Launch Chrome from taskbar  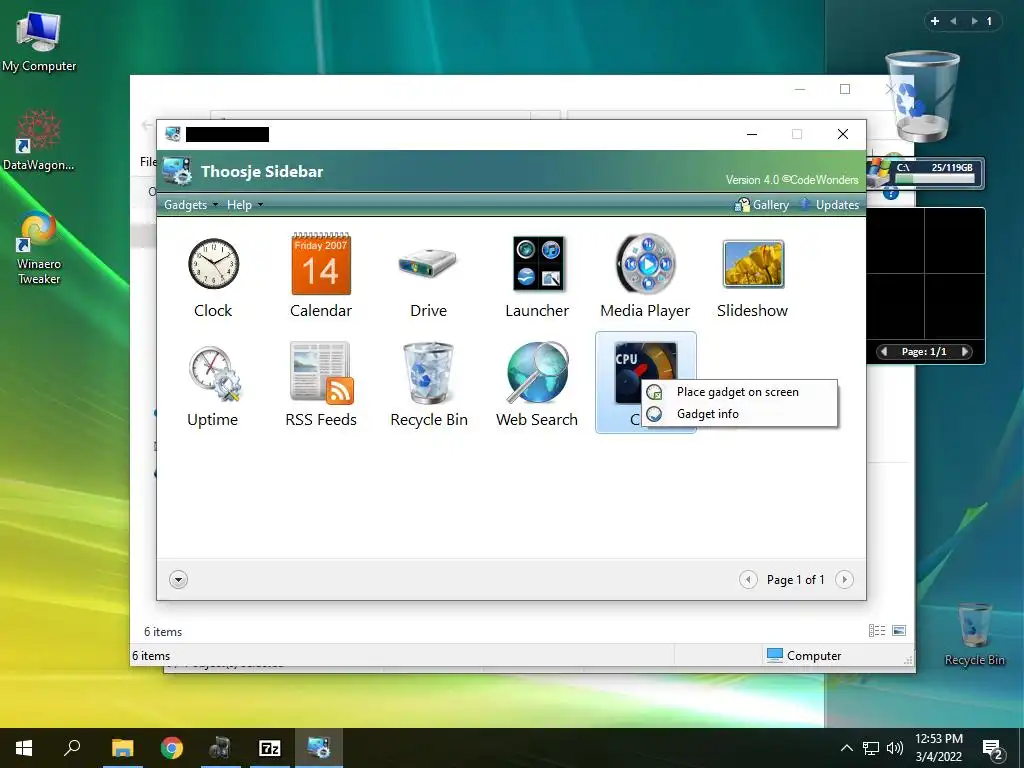pyautogui.click(x=172, y=748)
